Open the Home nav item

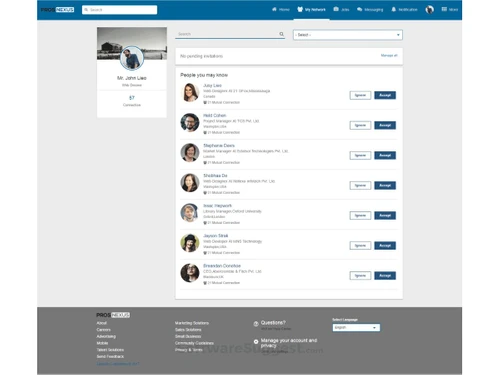[x=281, y=9]
